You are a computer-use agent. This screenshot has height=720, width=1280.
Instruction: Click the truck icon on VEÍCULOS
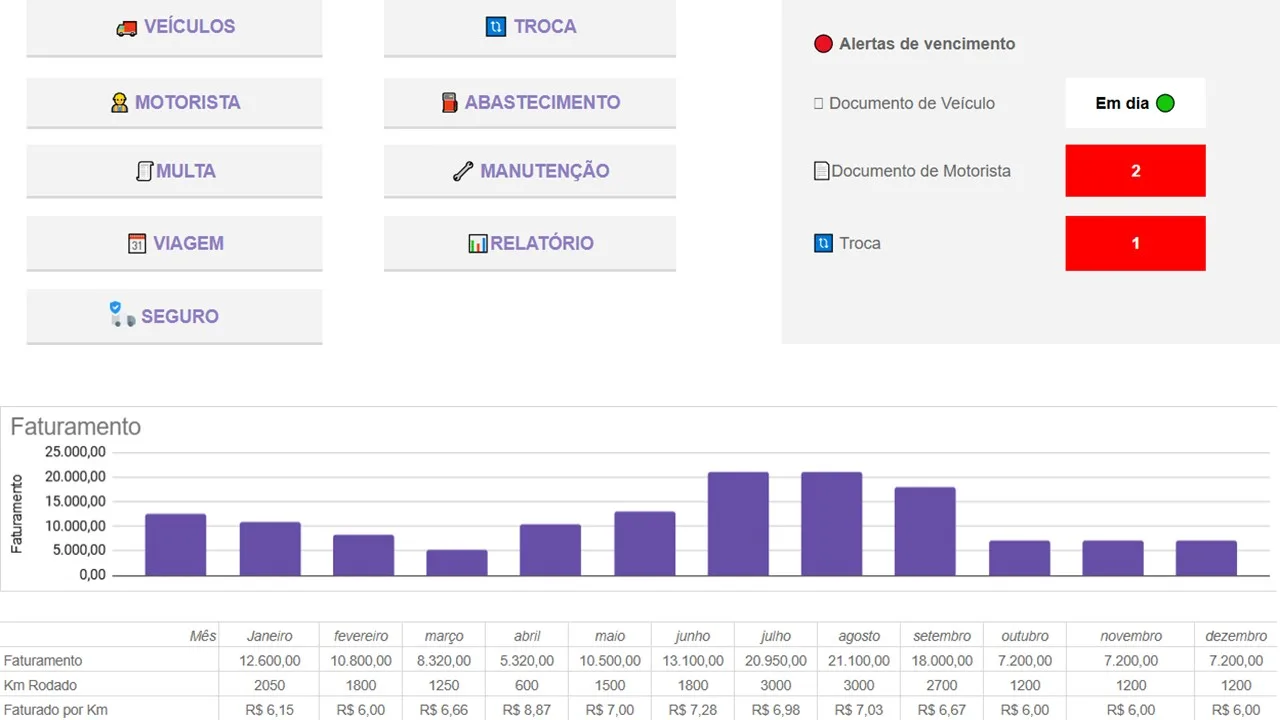pos(127,28)
